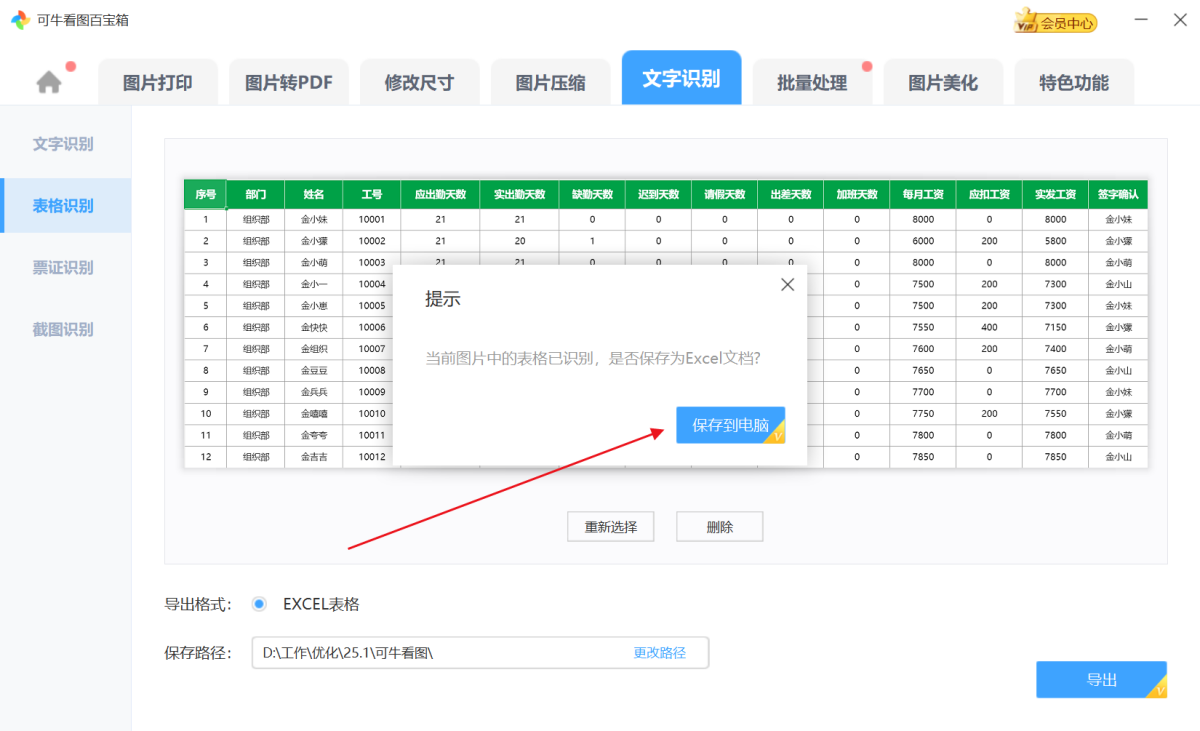Switch to the 图片打印 tab

[158, 83]
